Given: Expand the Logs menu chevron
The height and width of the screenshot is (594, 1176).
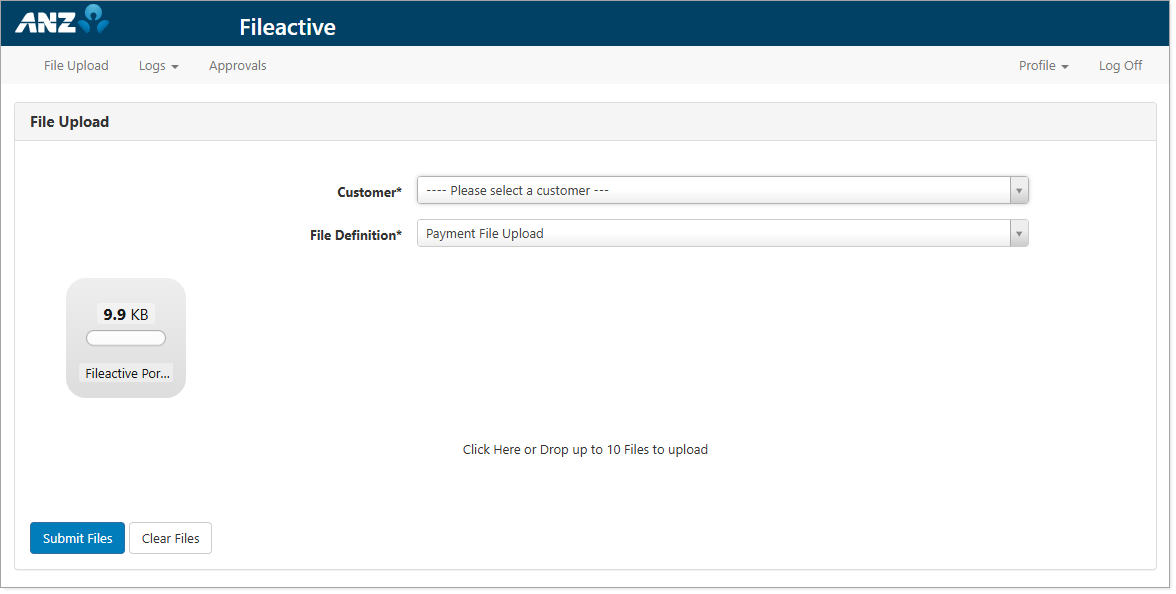Looking at the screenshot, I should (x=175, y=66).
